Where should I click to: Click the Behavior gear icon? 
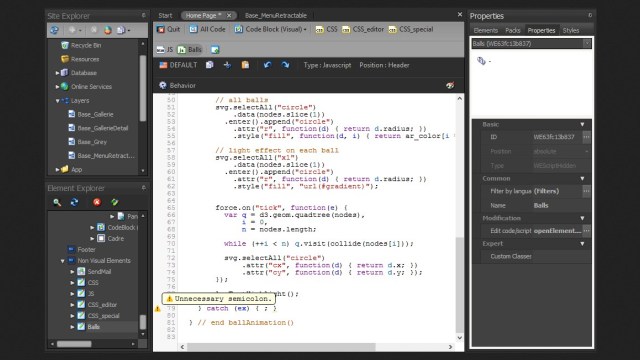tap(163, 85)
